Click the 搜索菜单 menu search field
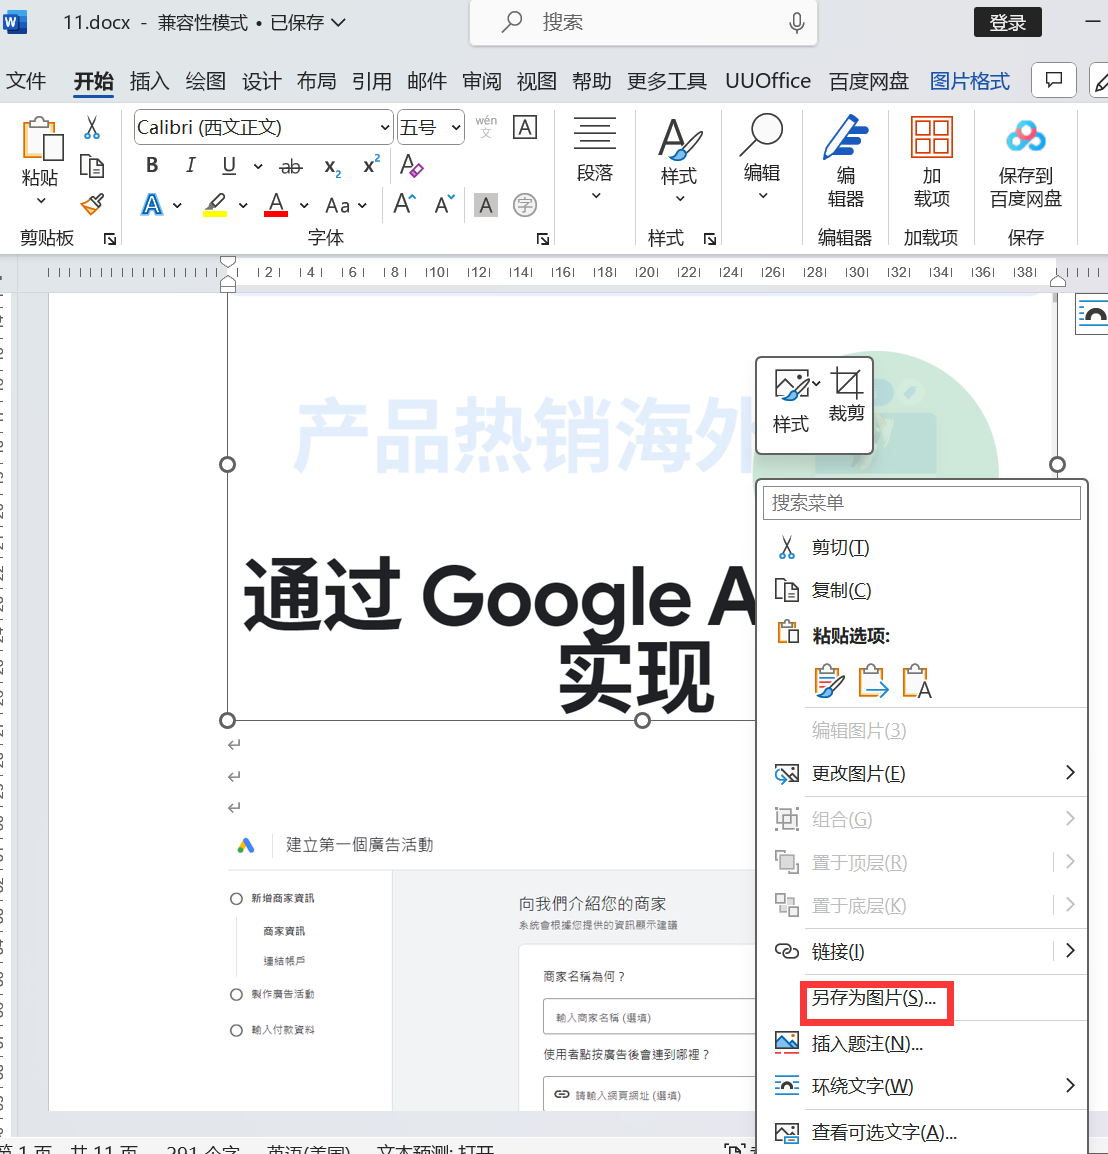 [922, 503]
